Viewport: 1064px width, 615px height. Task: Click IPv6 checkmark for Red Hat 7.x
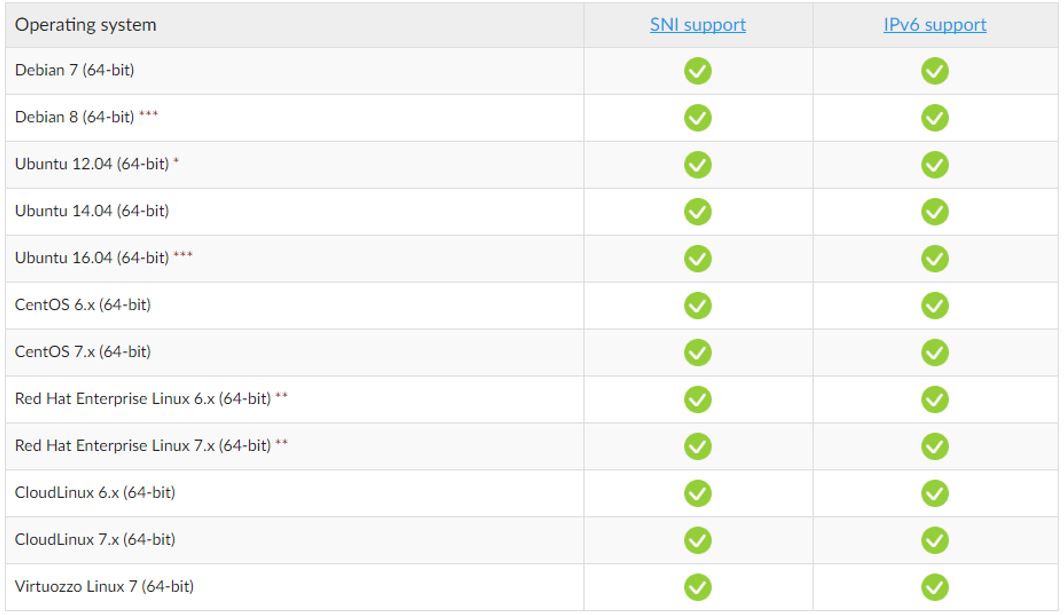[934, 447]
